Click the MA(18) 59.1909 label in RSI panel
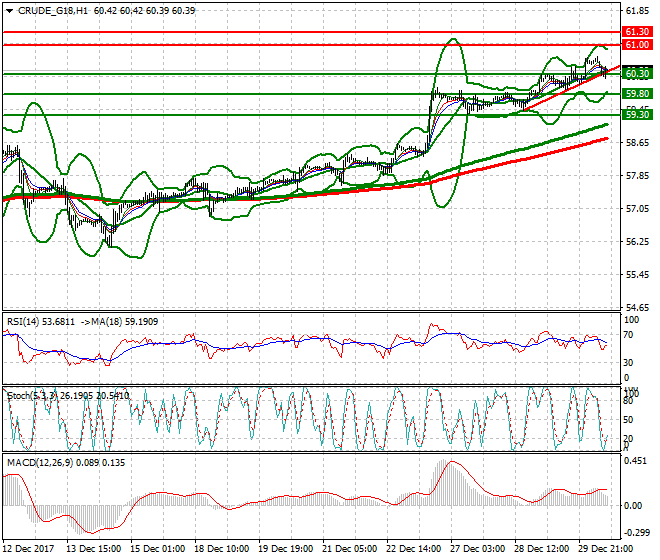This screenshot has height=560, width=660. pos(125,322)
